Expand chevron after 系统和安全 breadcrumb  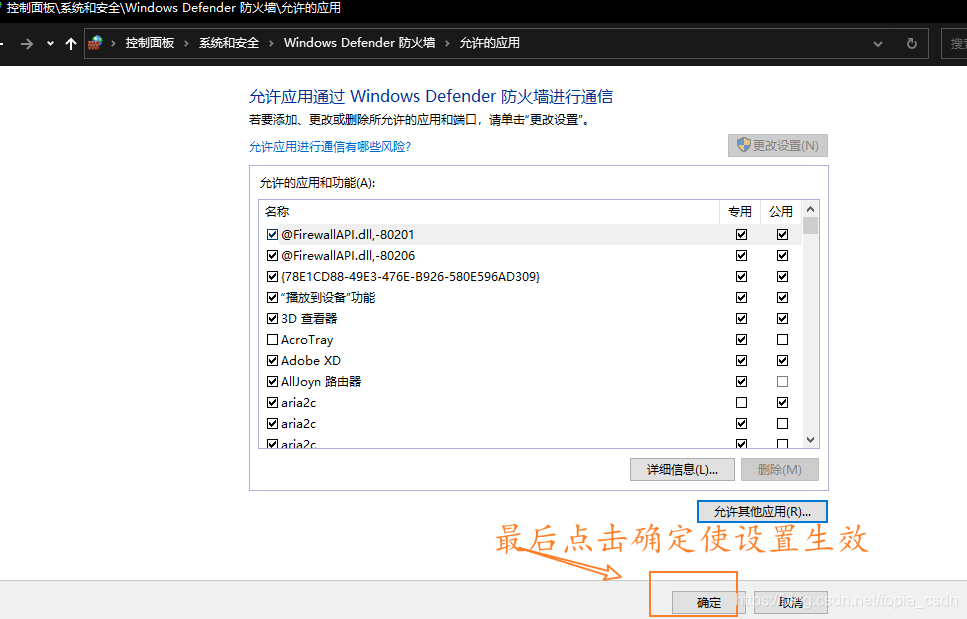point(271,43)
